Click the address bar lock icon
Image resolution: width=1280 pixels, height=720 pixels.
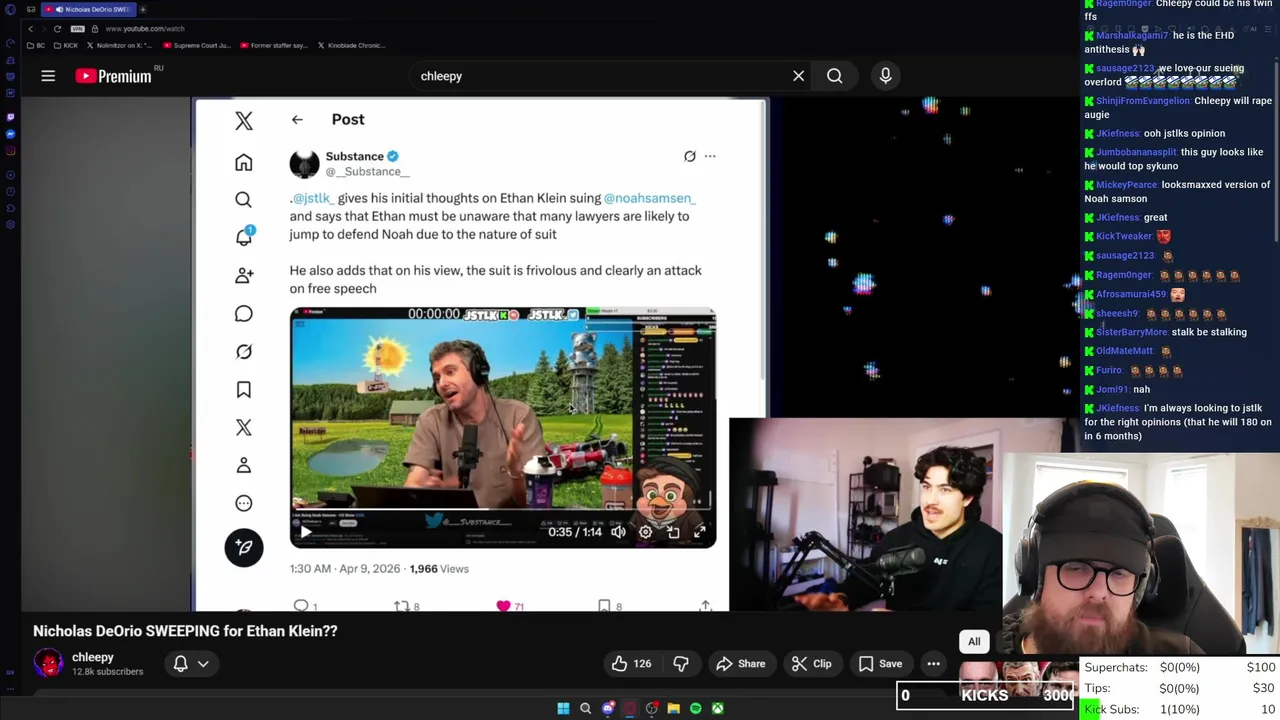94,29
